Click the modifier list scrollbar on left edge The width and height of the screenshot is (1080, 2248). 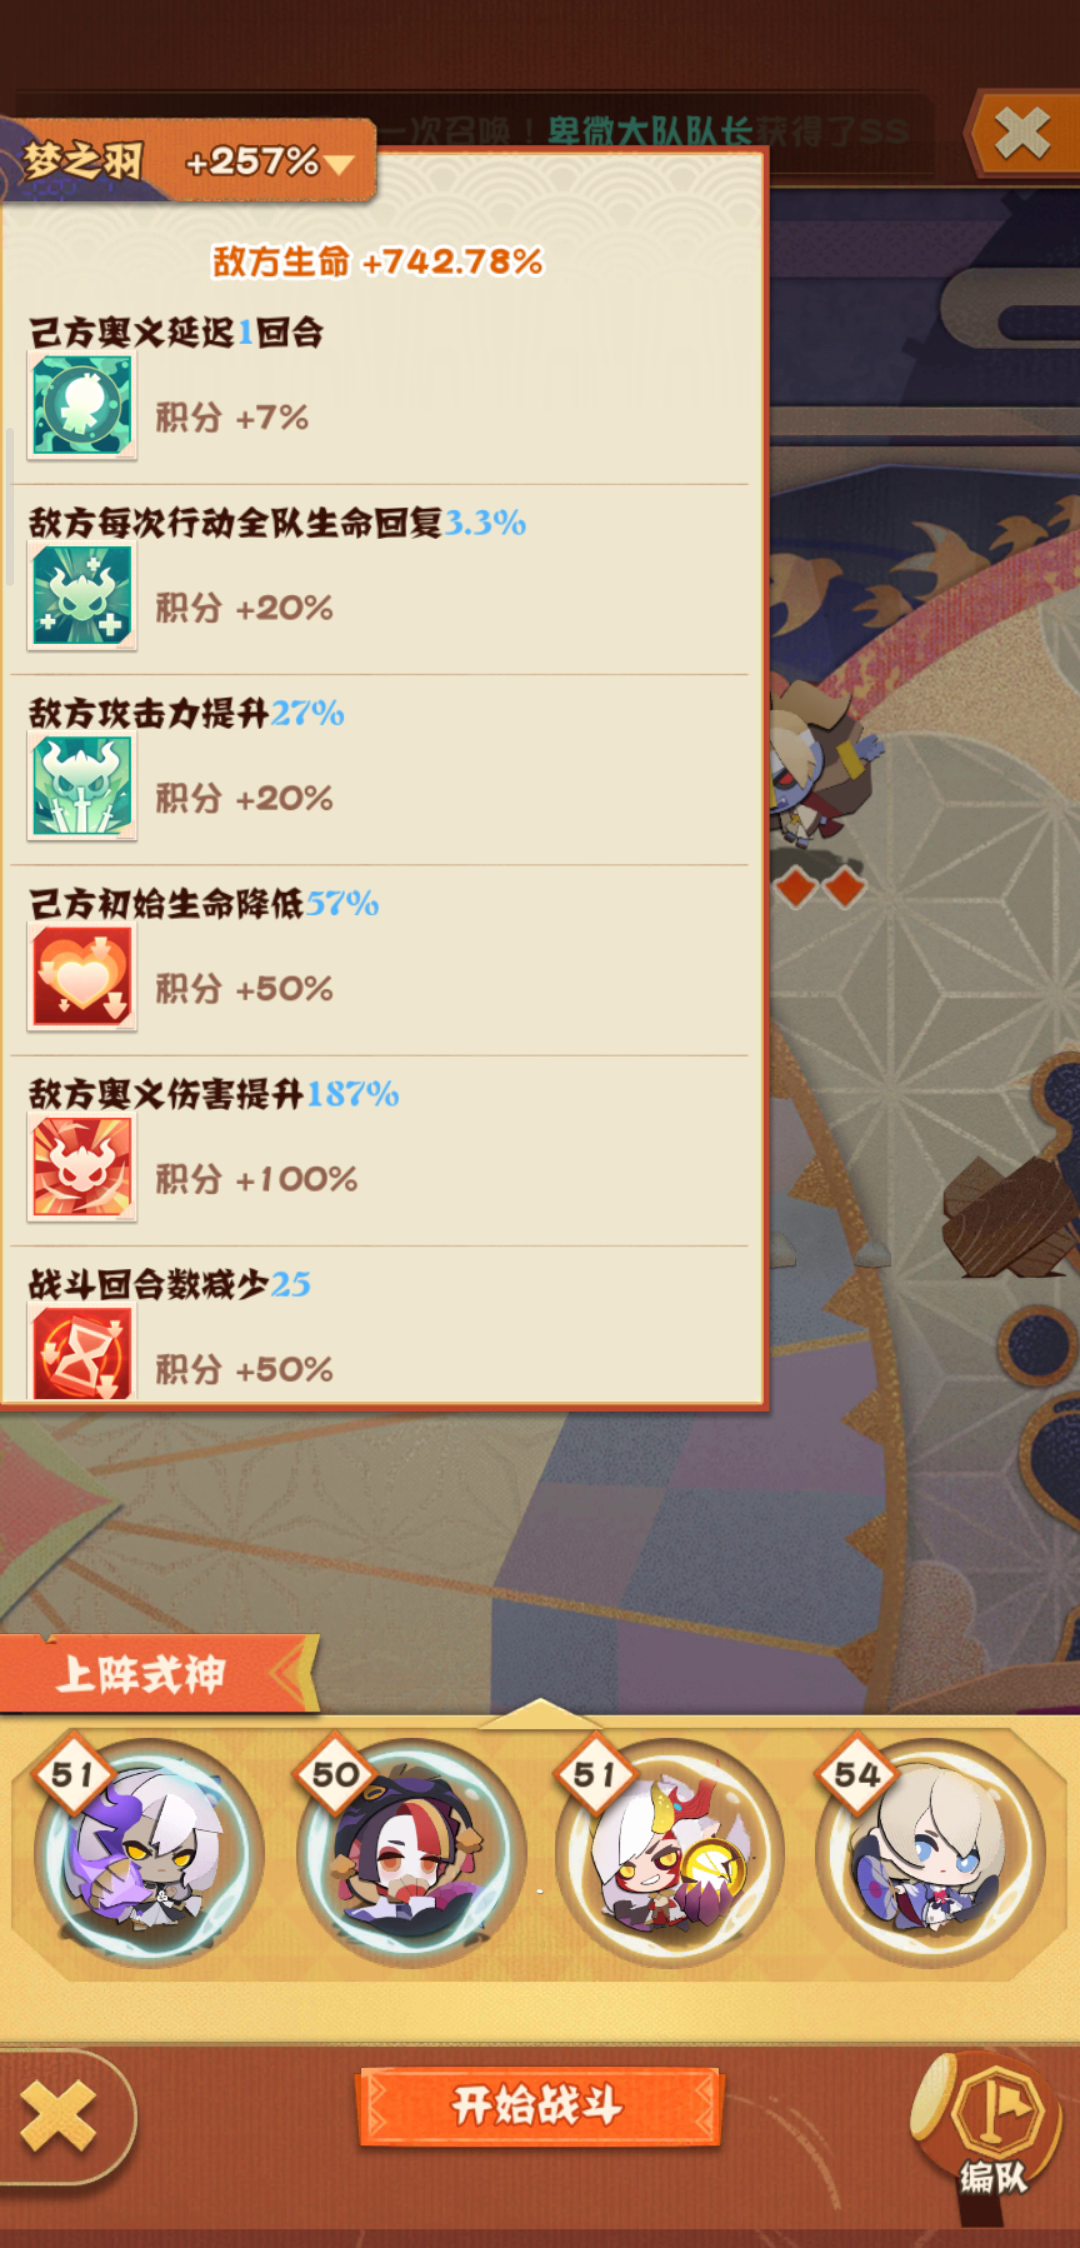9,505
